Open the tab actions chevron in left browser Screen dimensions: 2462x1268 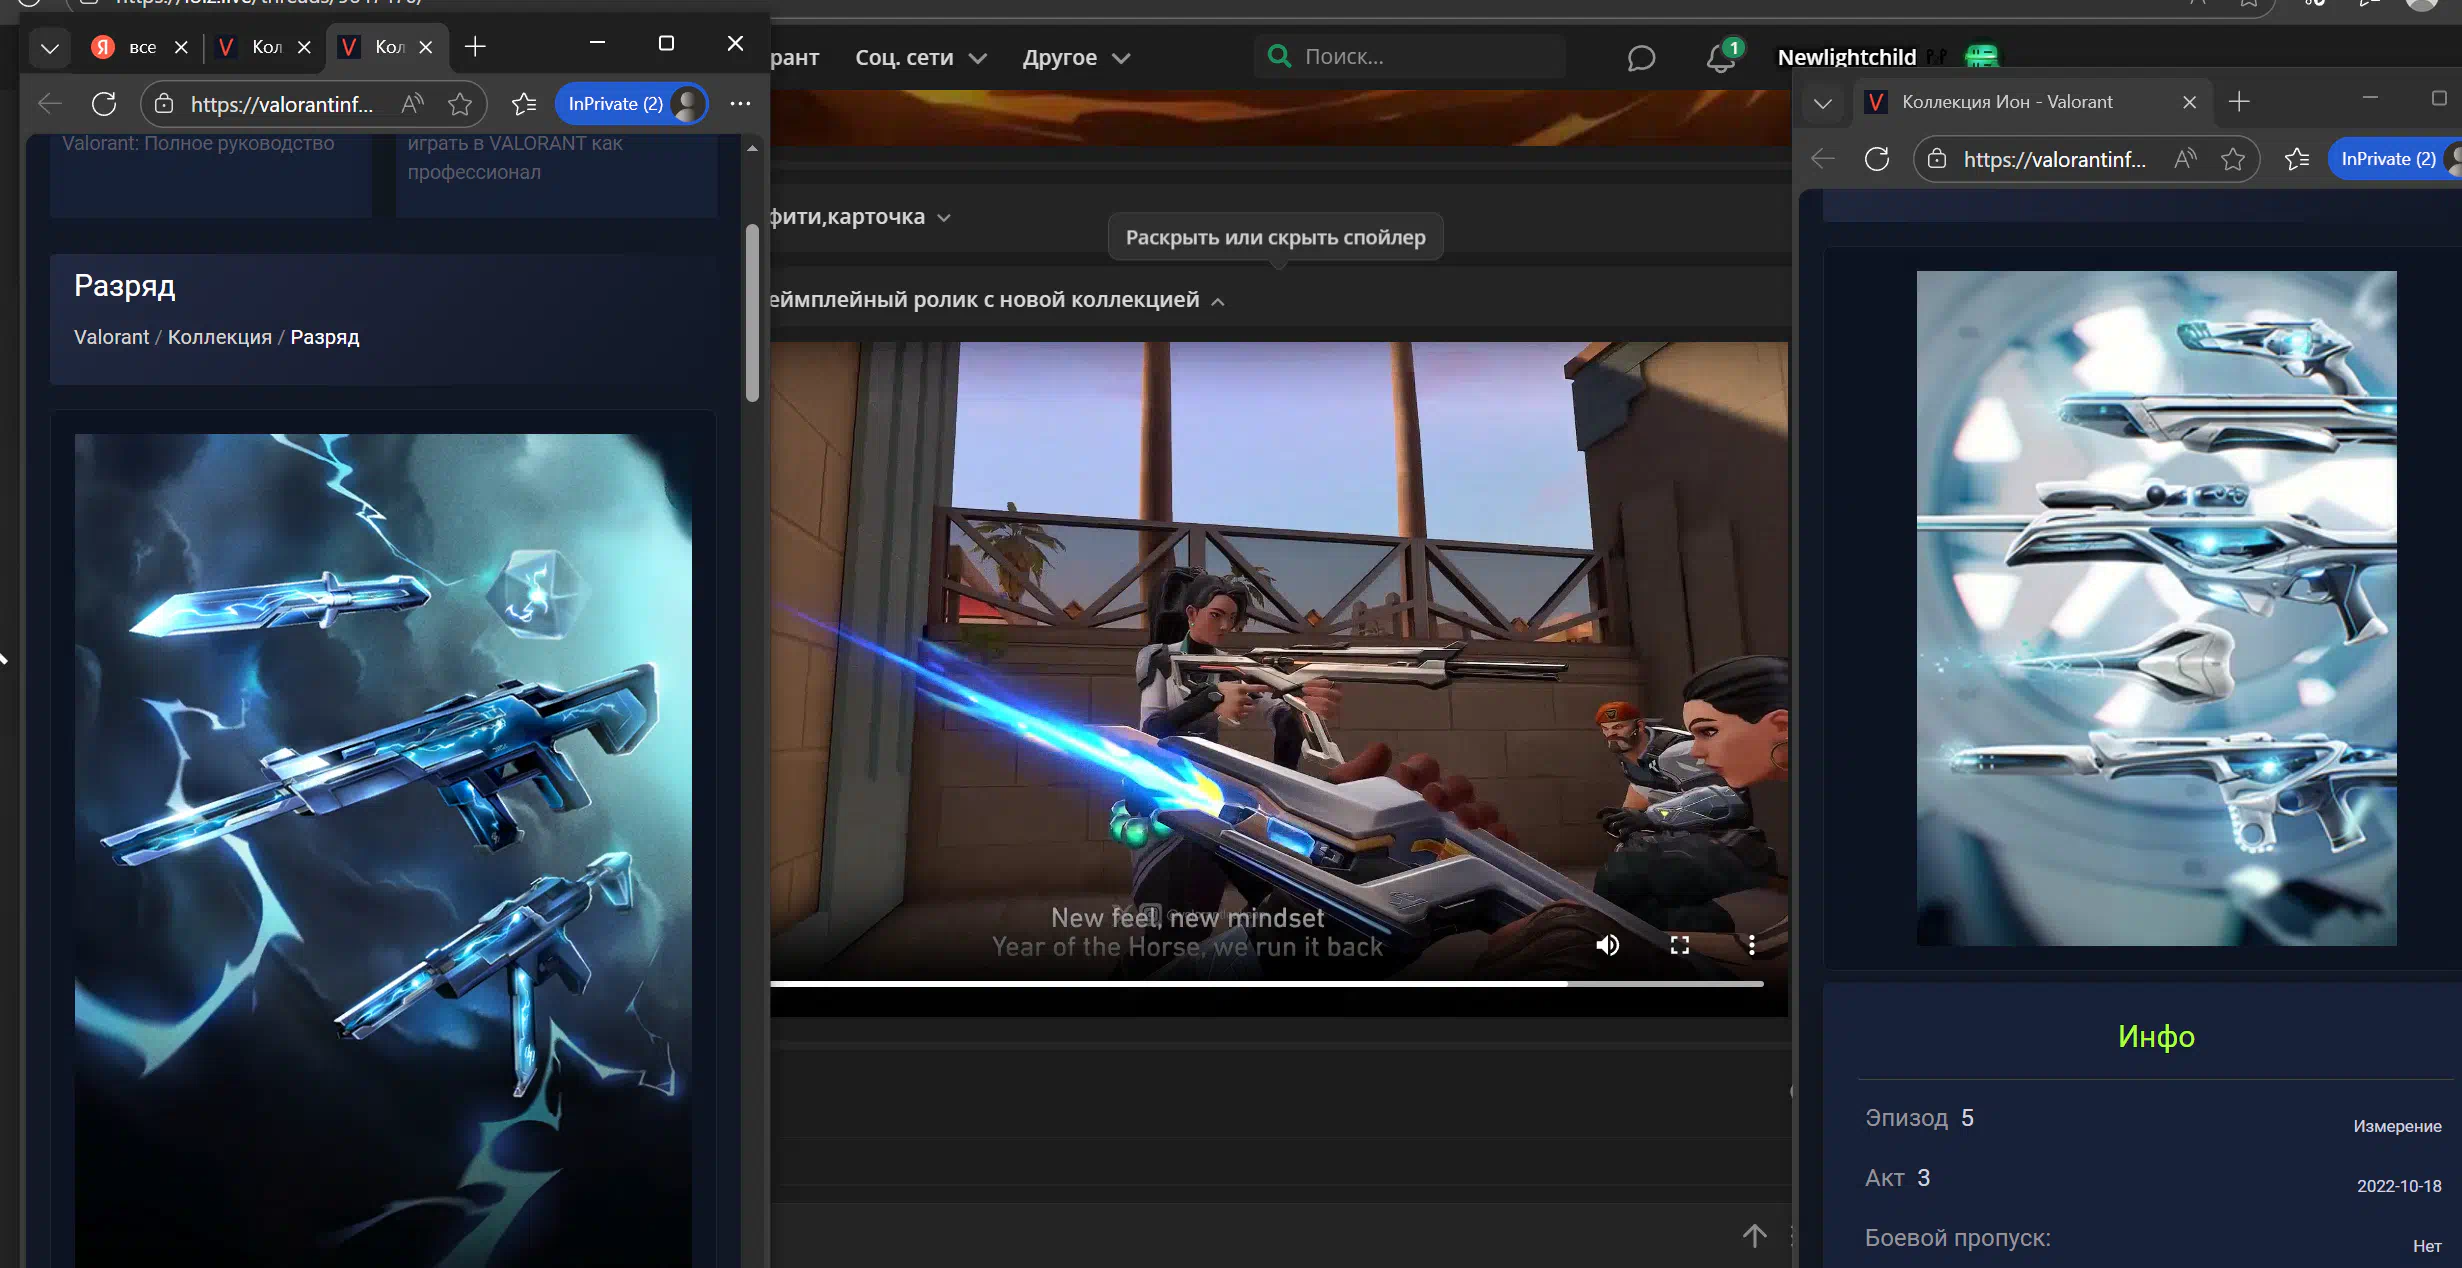coord(49,47)
